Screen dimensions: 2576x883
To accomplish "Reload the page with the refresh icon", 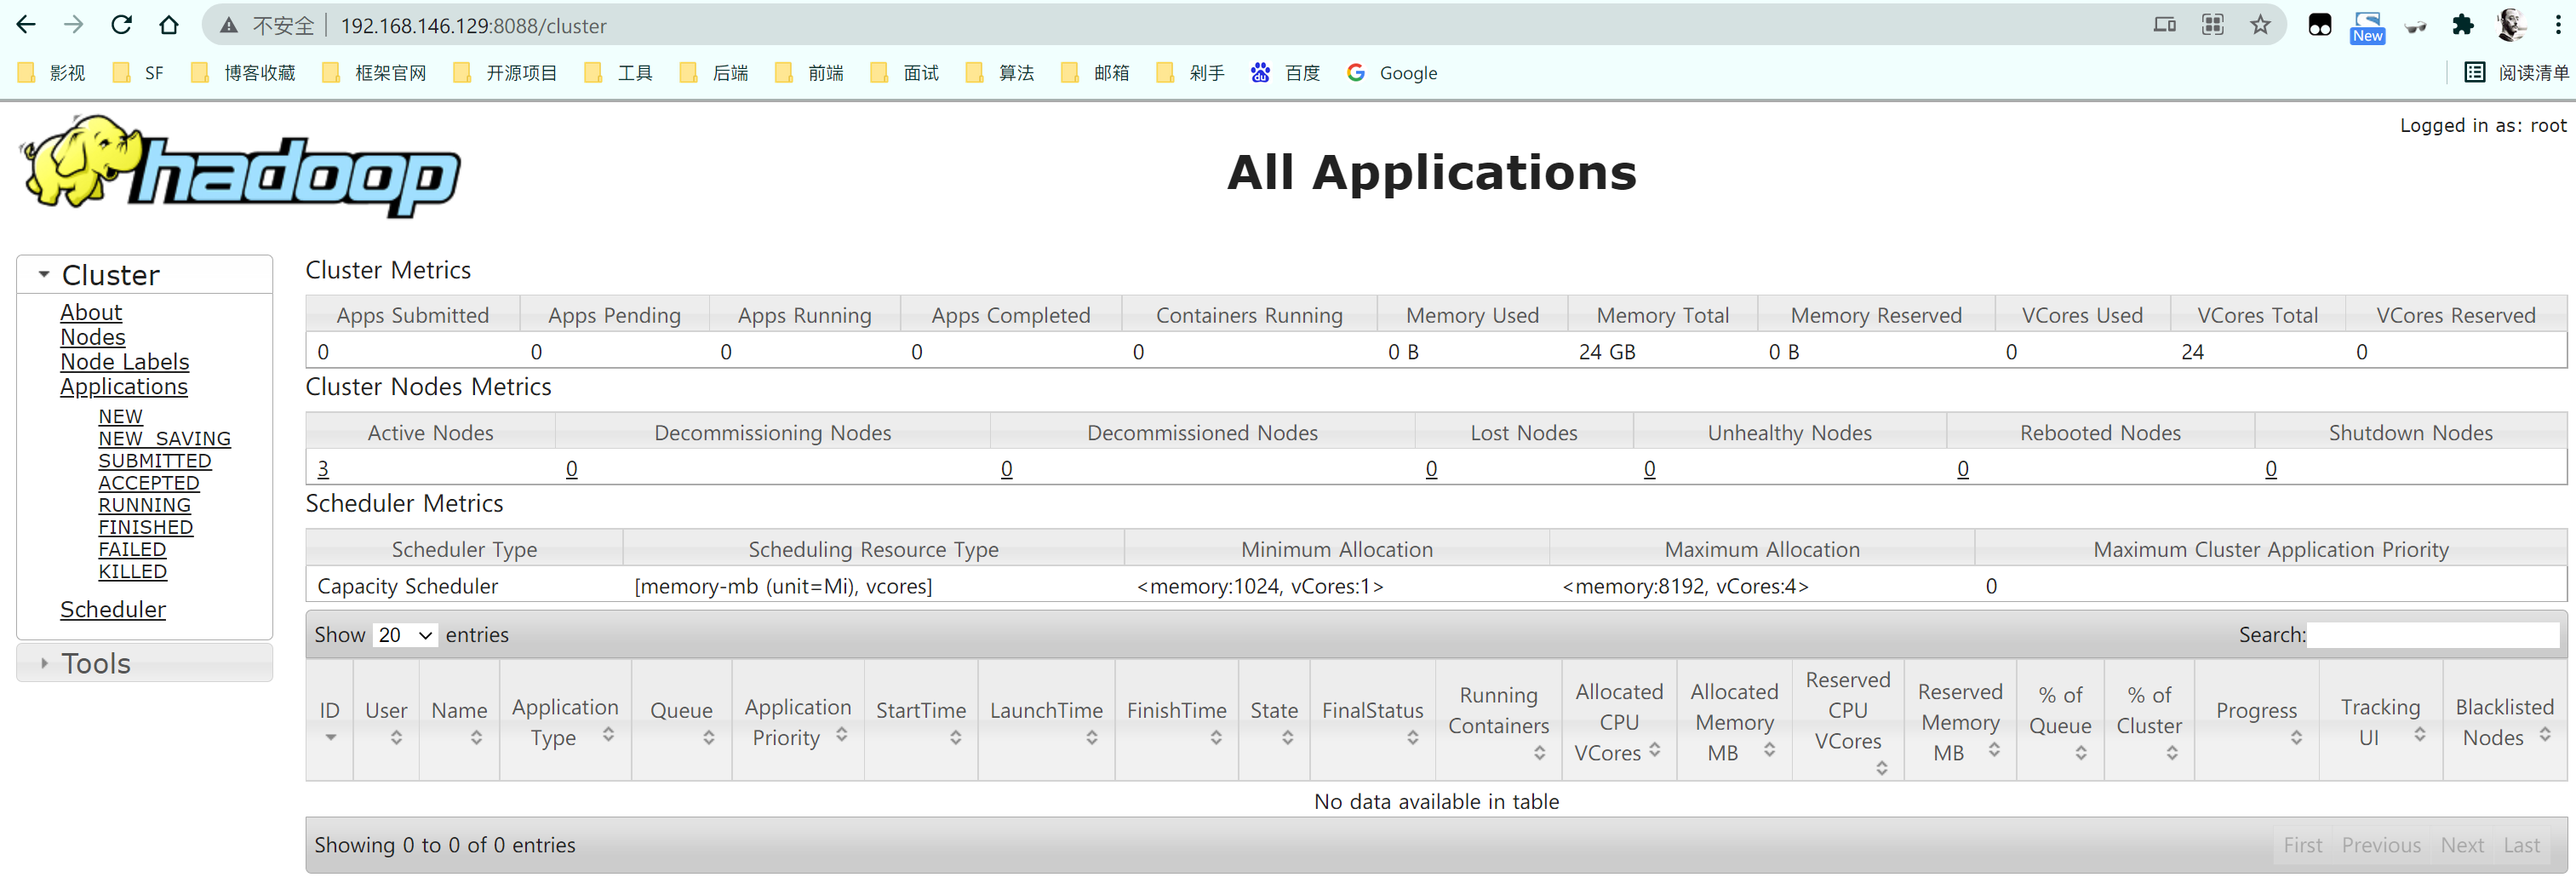I will (121, 25).
